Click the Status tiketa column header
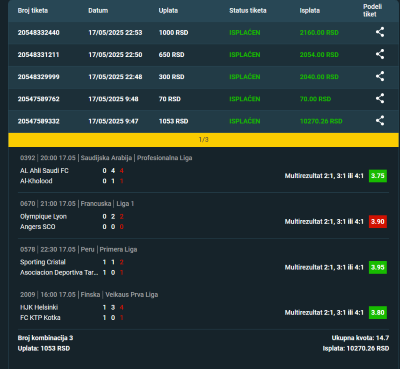 point(248,11)
